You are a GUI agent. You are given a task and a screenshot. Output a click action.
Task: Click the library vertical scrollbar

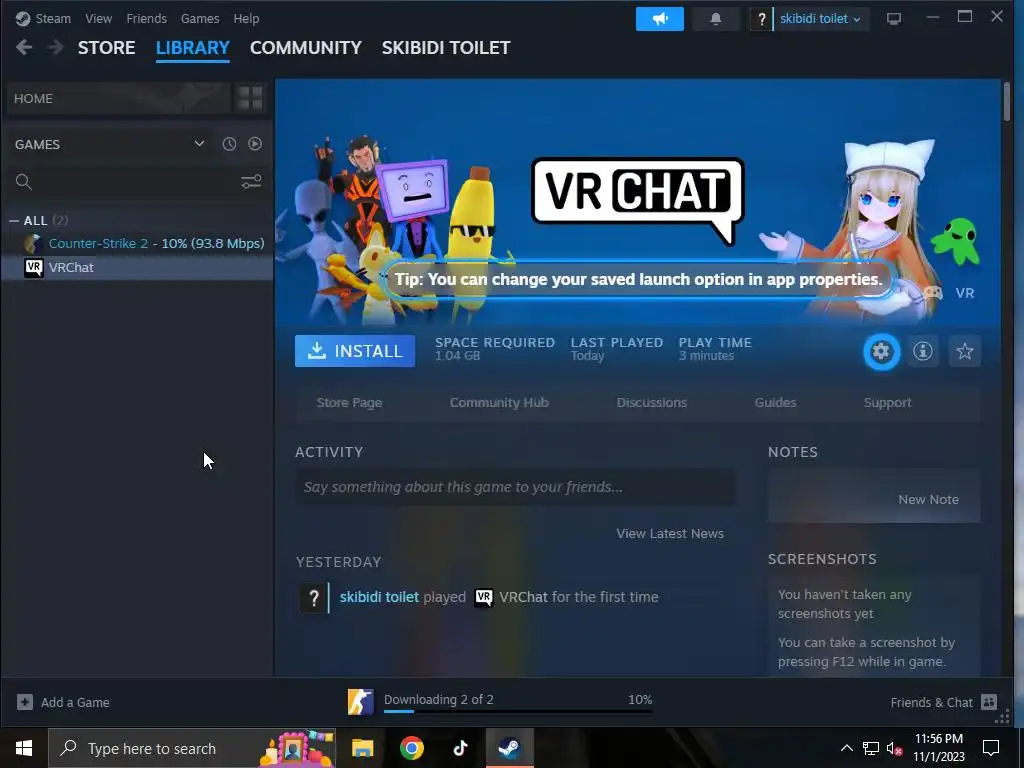[x=1006, y=102]
